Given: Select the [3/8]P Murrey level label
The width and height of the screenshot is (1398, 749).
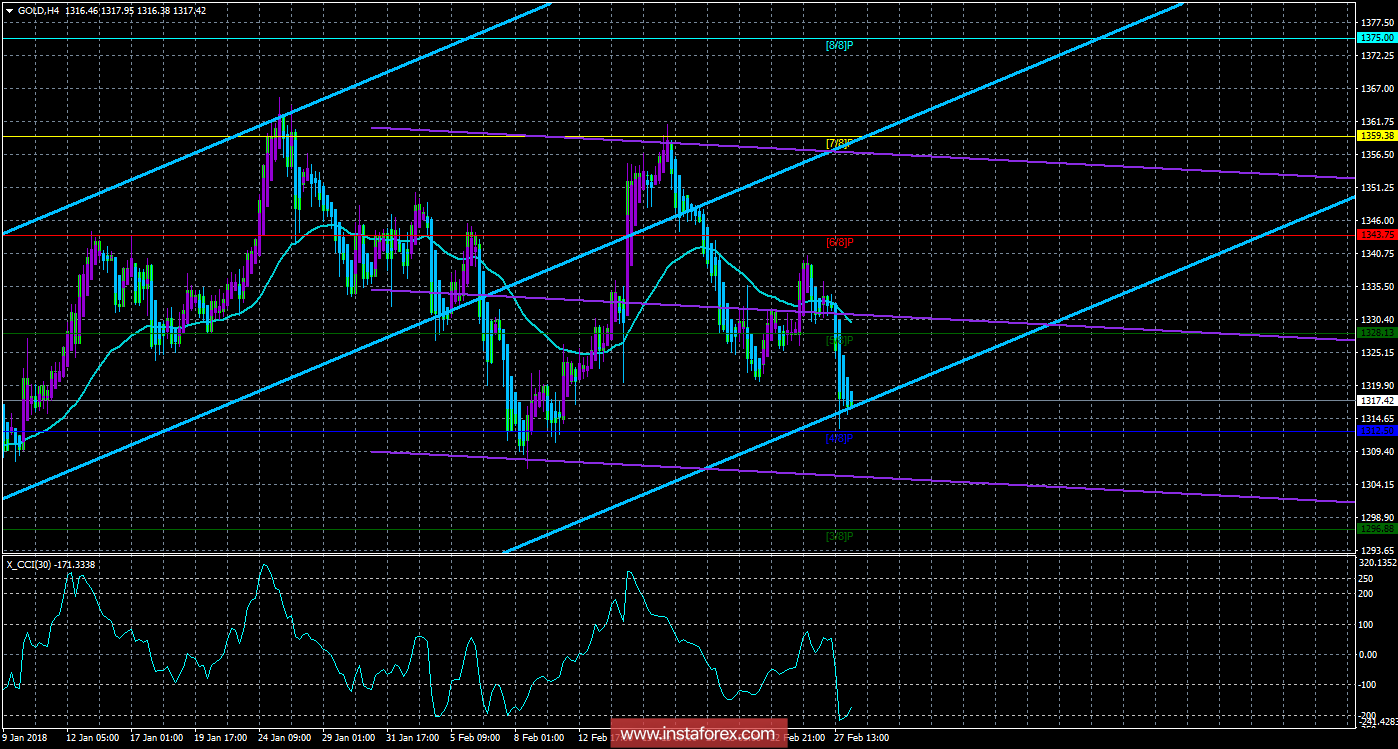Looking at the screenshot, I should click(x=838, y=536).
